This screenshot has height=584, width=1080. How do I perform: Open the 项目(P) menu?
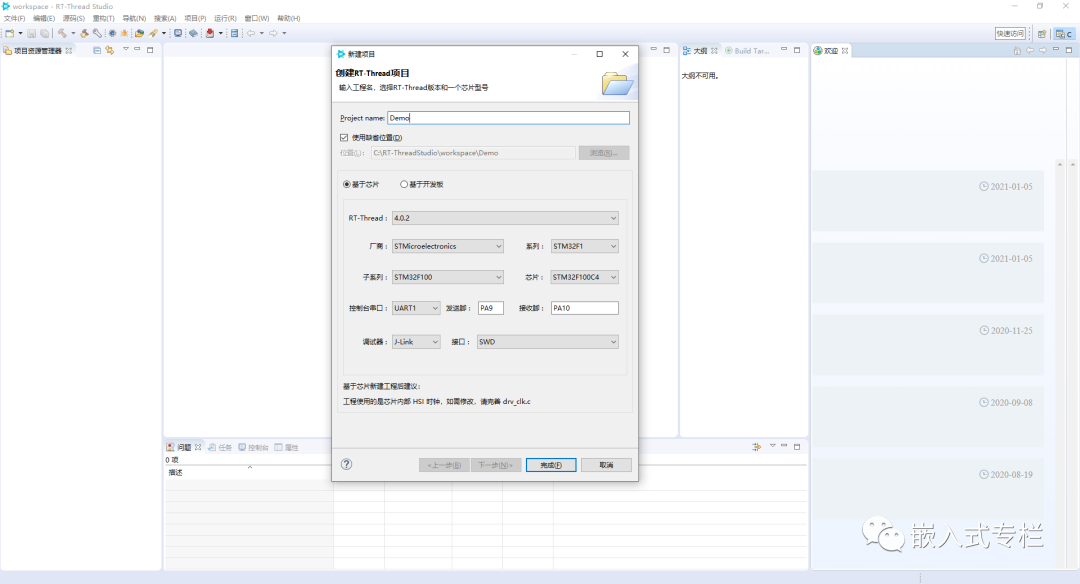195,19
